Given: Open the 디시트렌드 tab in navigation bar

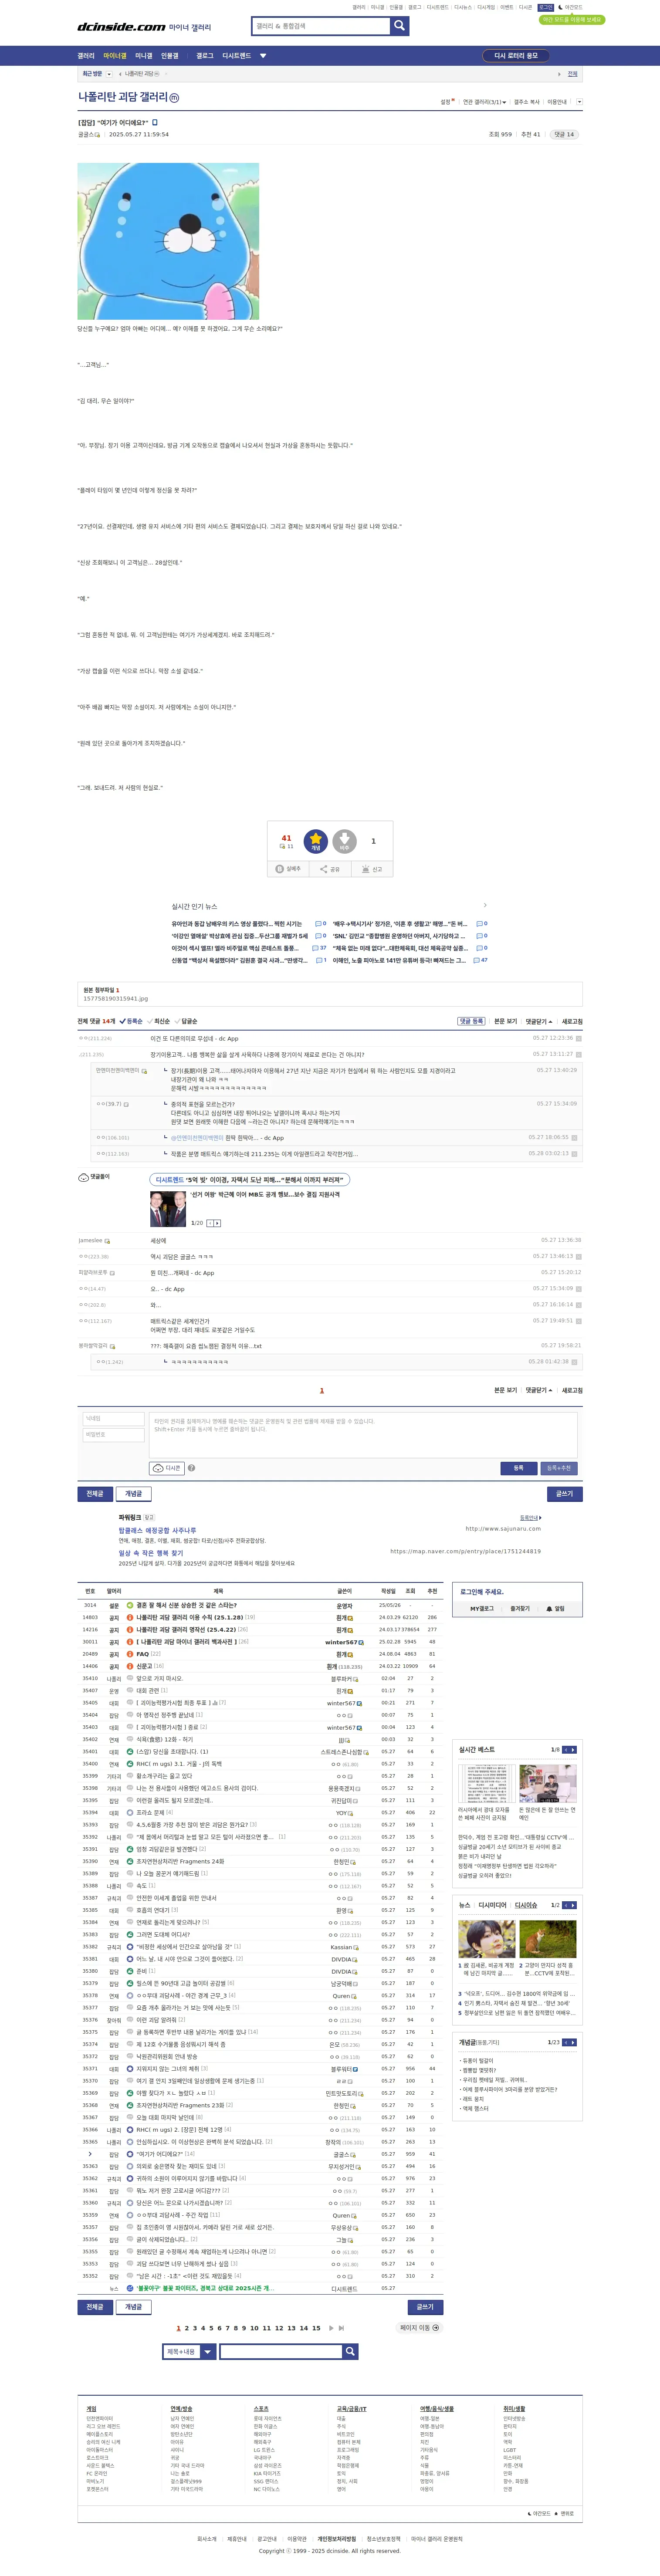Looking at the screenshot, I should click(236, 56).
